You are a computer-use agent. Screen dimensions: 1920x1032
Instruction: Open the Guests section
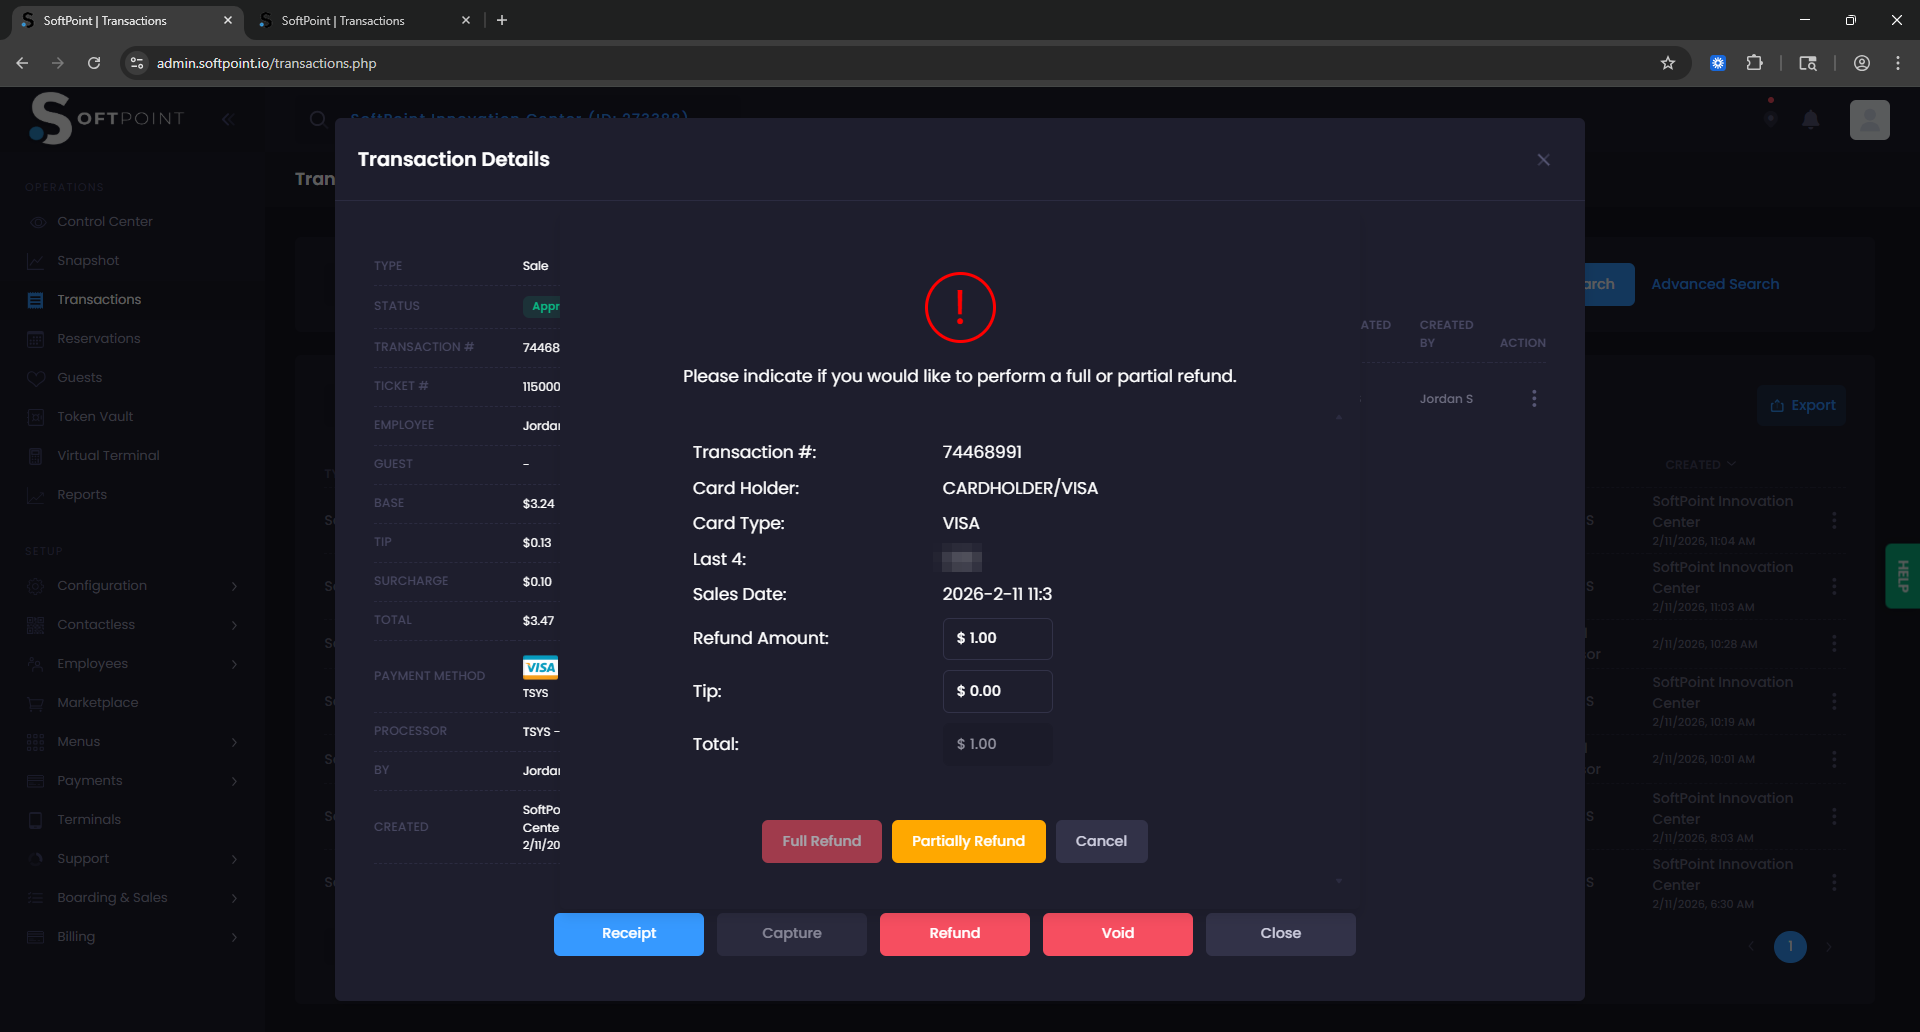[x=80, y=377]
